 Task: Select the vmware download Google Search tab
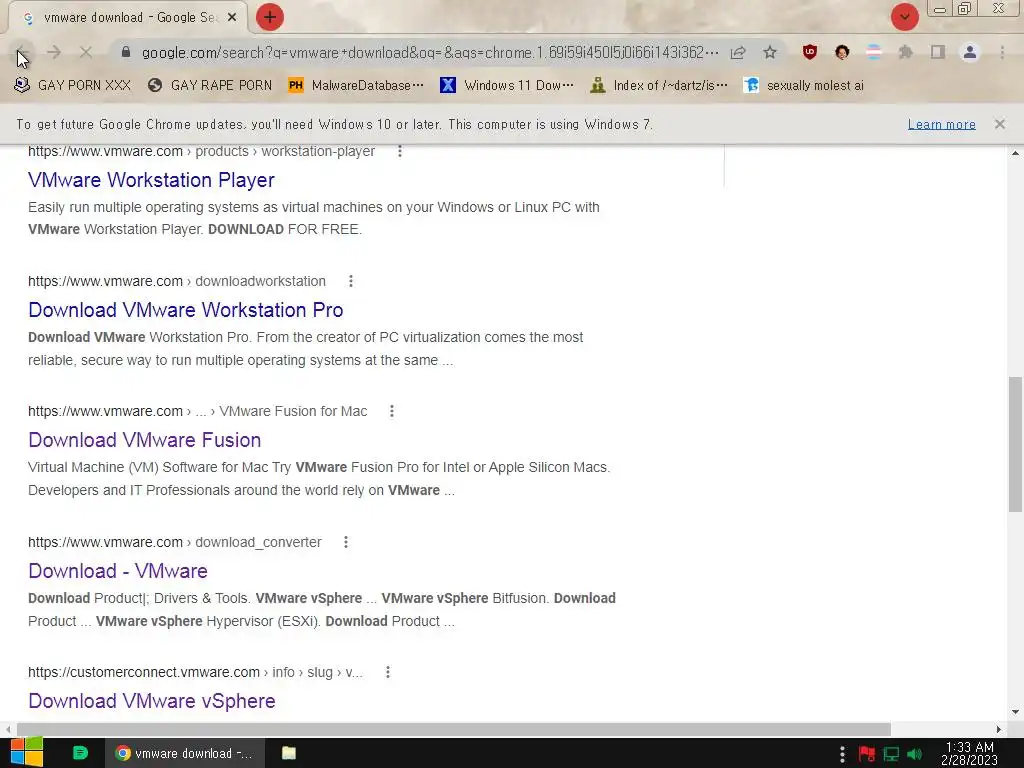click(x=128, y=18)
